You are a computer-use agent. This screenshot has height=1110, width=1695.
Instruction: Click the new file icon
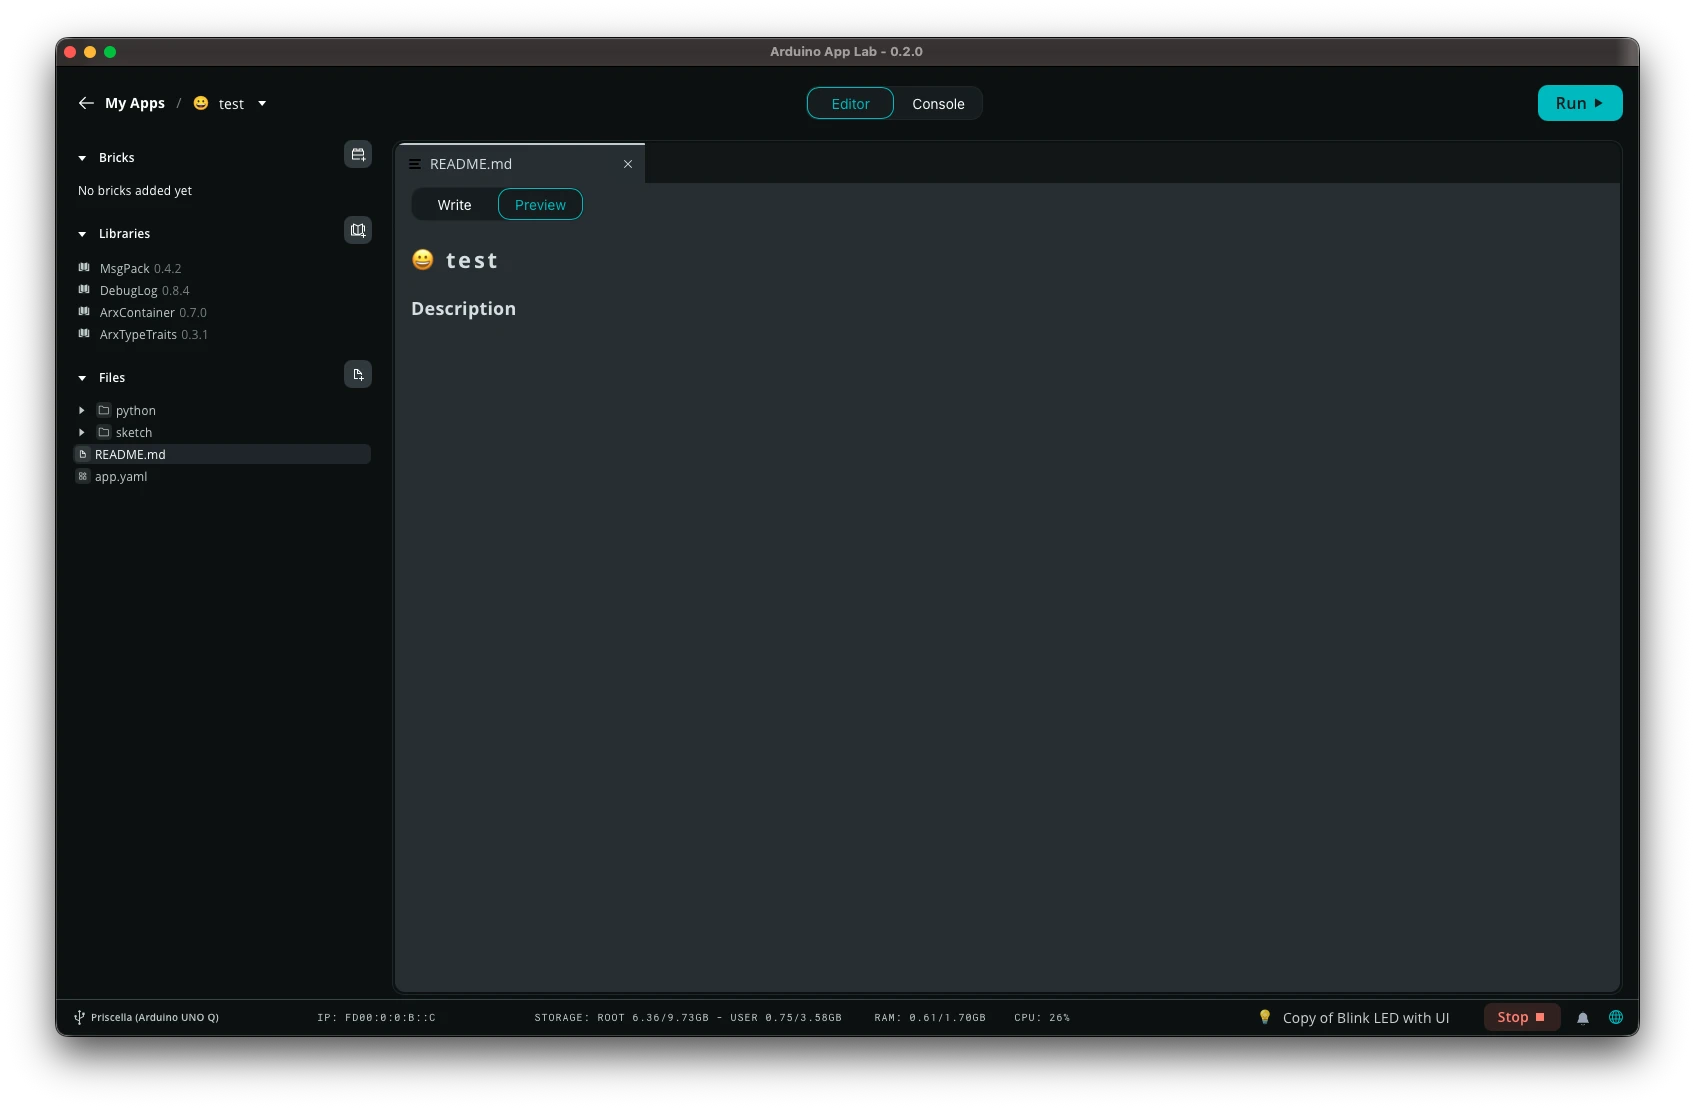[x=357, y=375]
